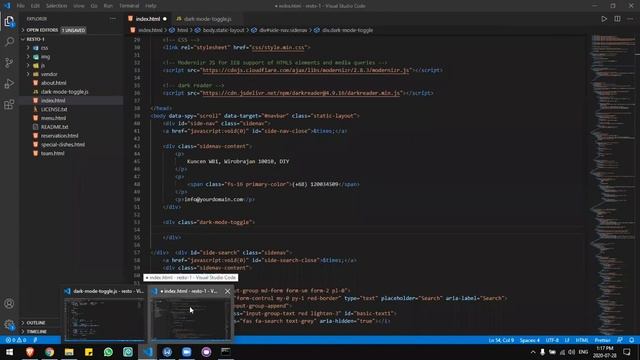Click Prettier in the status bar

click(602, 340)
